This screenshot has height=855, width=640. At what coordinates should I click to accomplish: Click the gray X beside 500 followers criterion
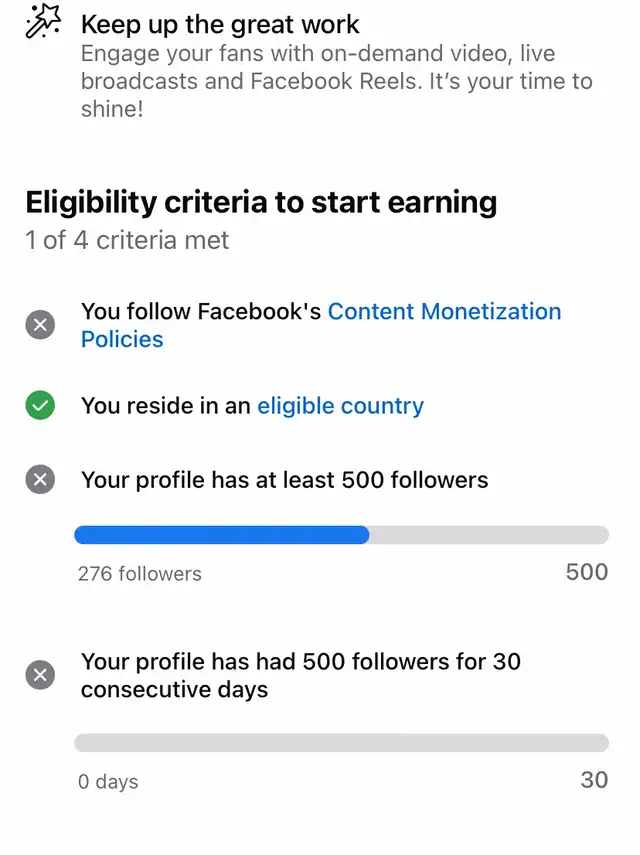pyautogui.click(x=40, y=480)
